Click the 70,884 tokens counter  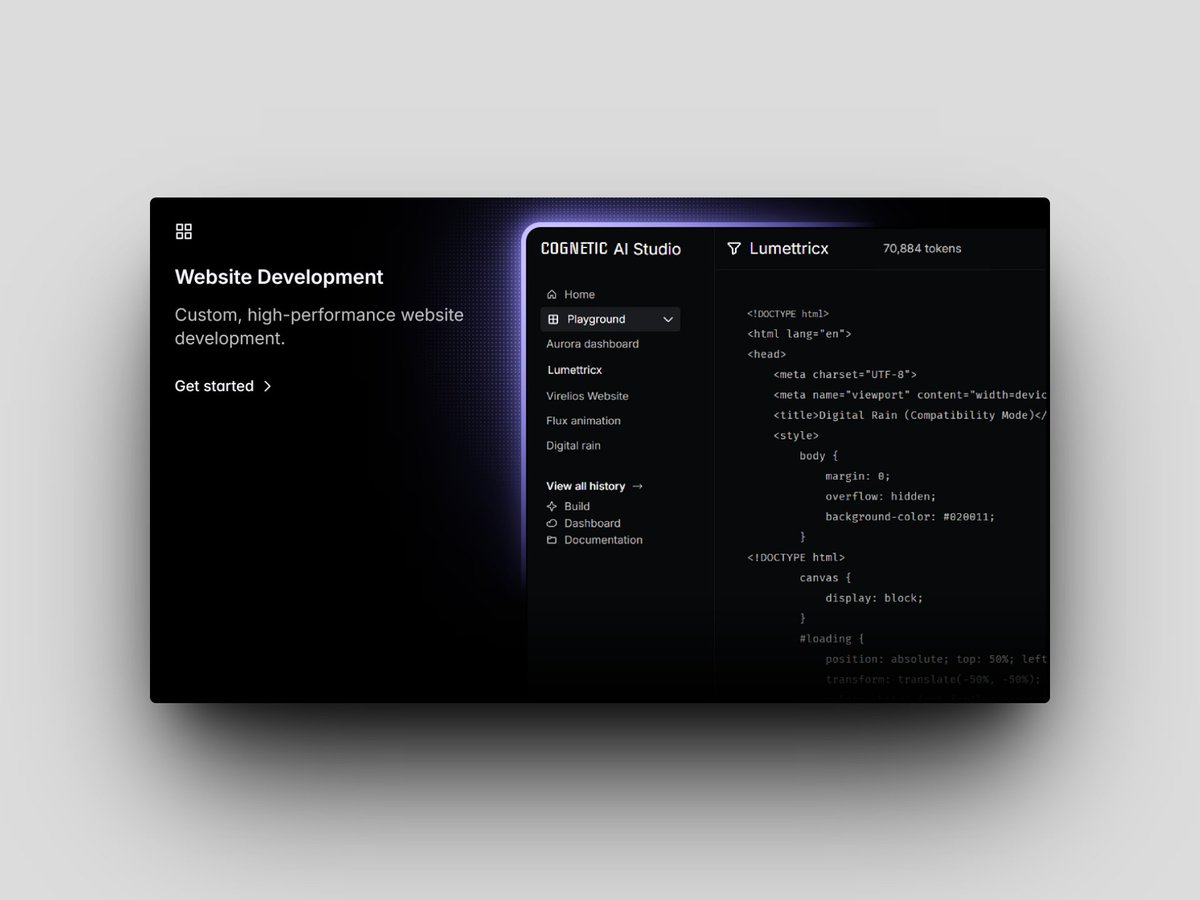click(922, 248)
